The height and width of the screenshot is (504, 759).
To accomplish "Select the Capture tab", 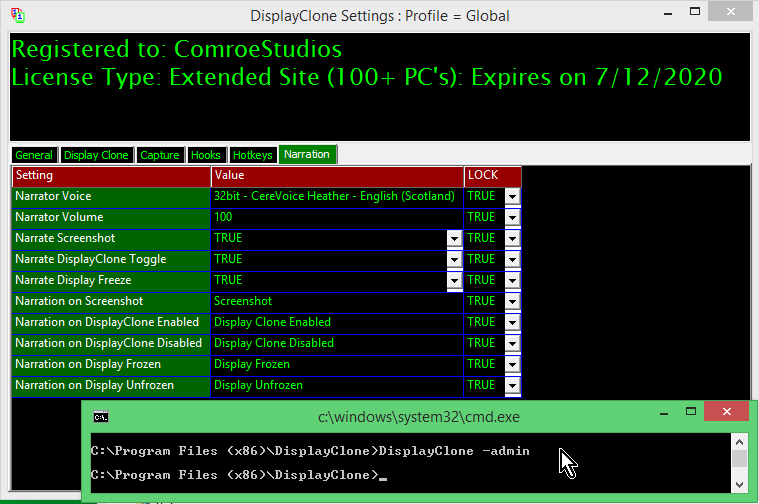I will click(160, 155).
